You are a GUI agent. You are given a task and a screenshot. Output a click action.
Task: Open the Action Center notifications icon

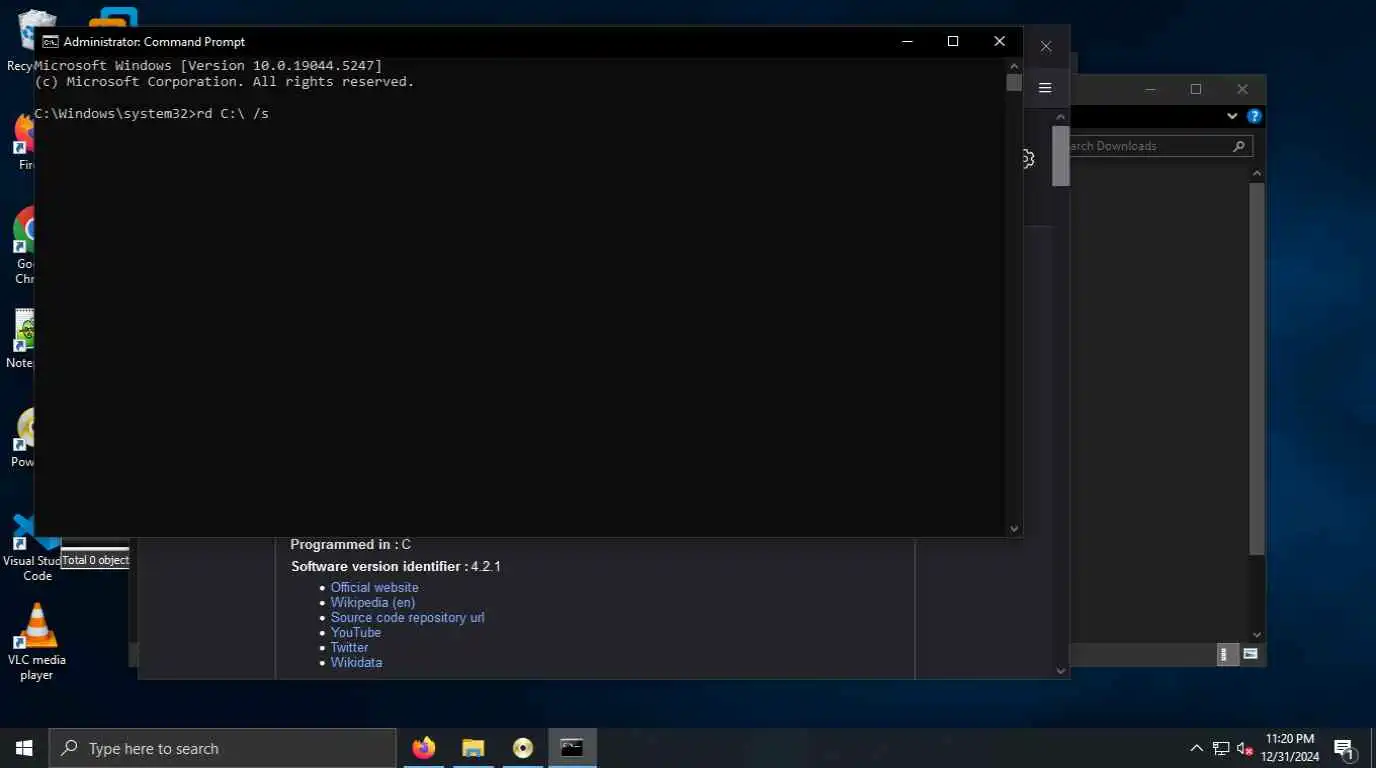[1344, 748]
